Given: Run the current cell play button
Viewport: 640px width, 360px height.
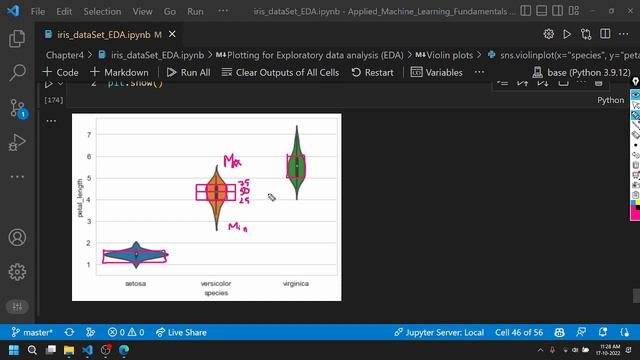Looking at the screenshot, I should [x=48, y=84].
